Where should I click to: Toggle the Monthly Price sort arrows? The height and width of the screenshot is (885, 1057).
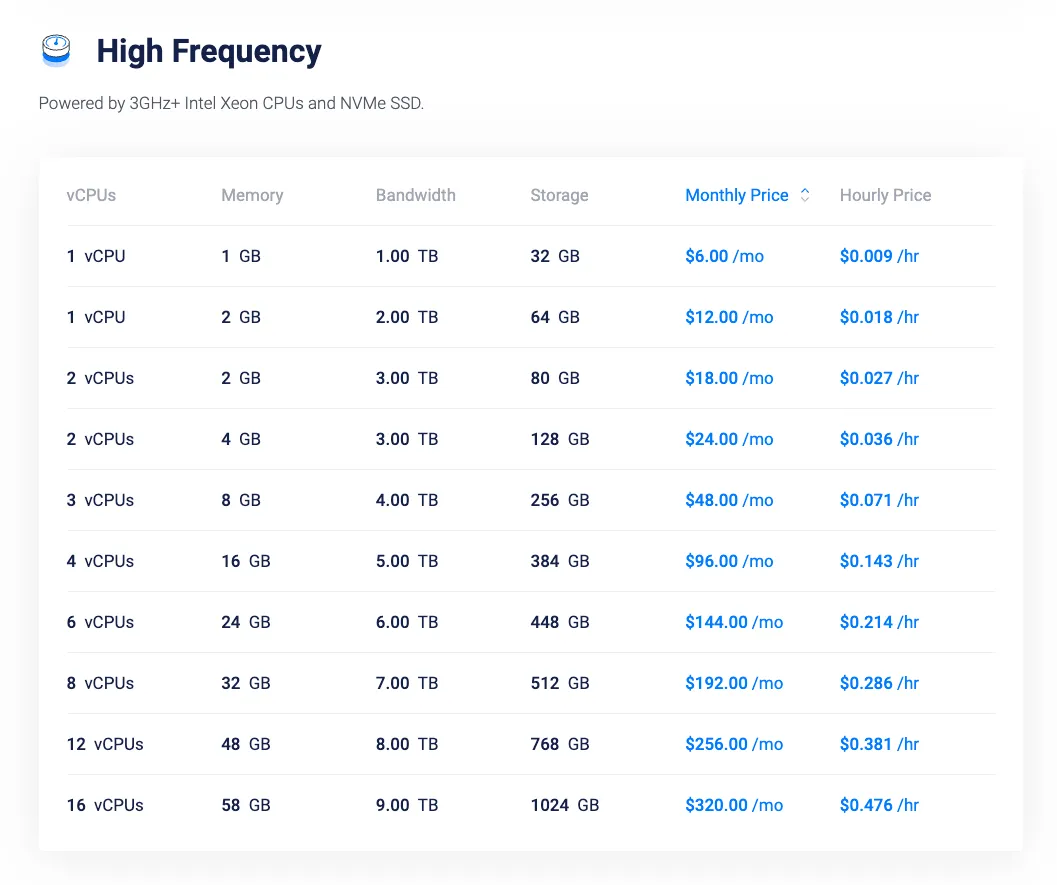tap(805, 195)
